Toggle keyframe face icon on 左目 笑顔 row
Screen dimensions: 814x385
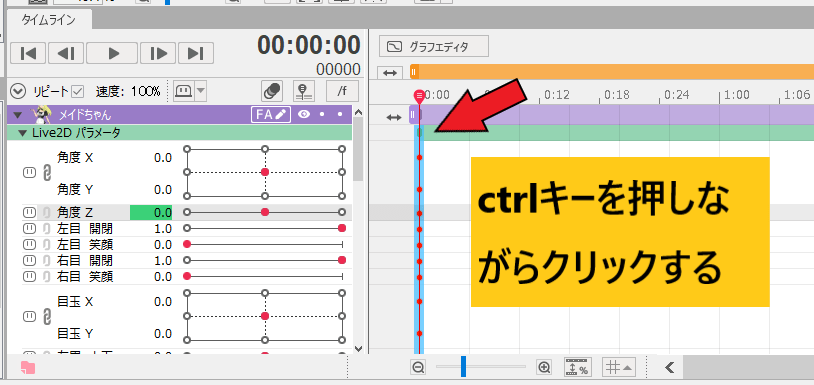[30, 244]
